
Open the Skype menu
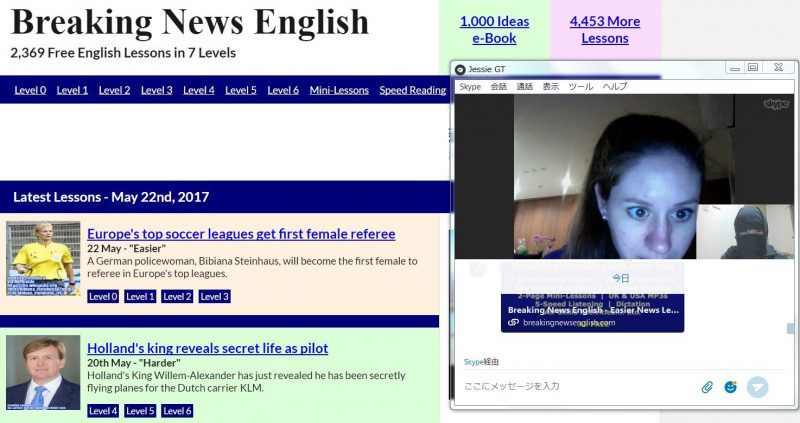pos(470,87)
